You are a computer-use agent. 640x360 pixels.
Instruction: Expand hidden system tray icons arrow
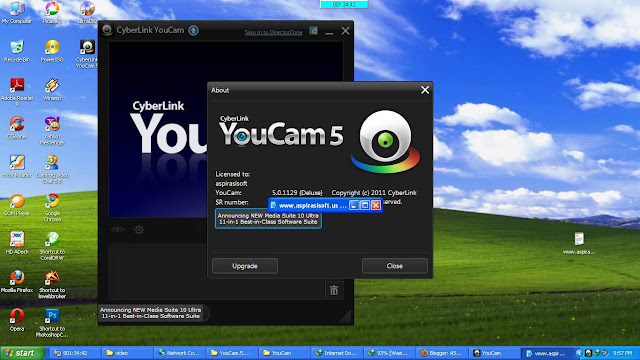(578, 353)
